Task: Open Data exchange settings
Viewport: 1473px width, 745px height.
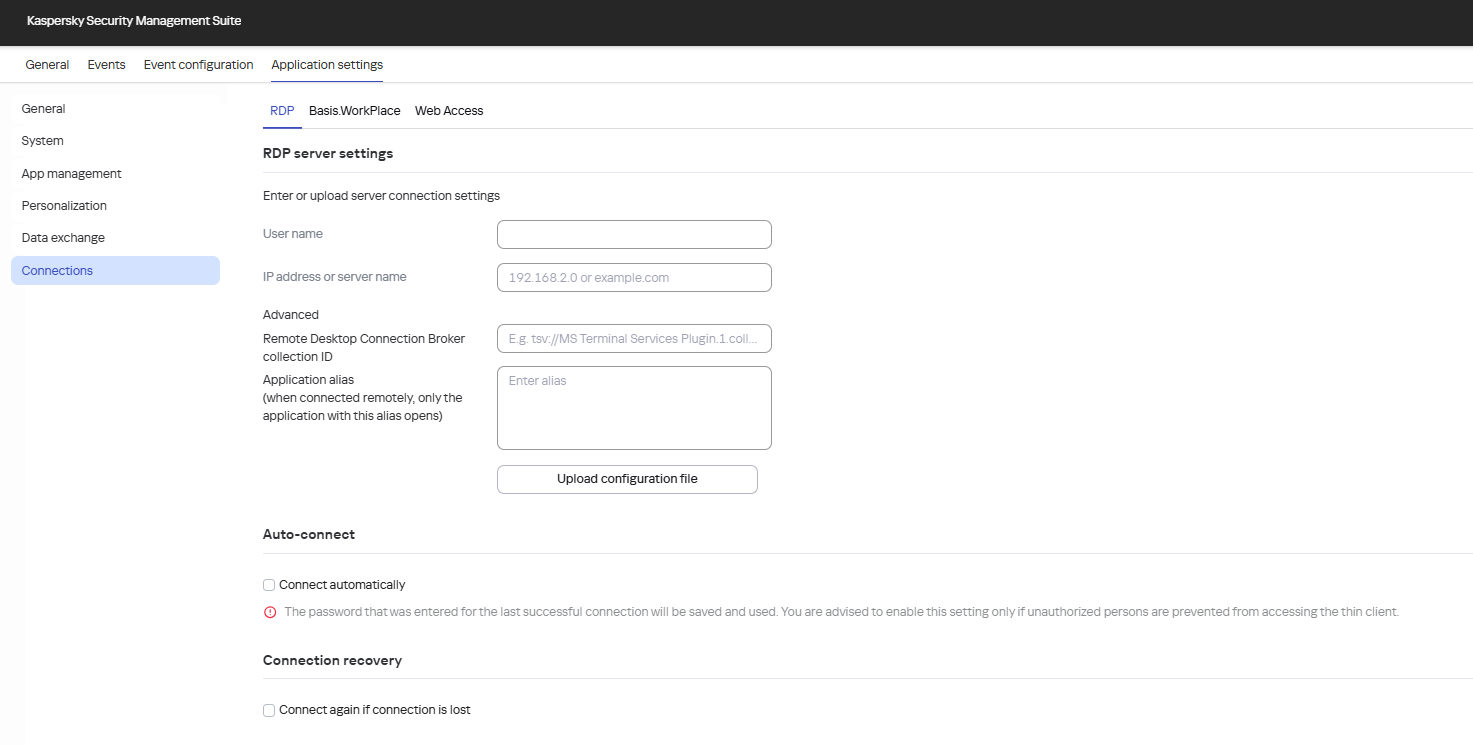Action: 63,237
